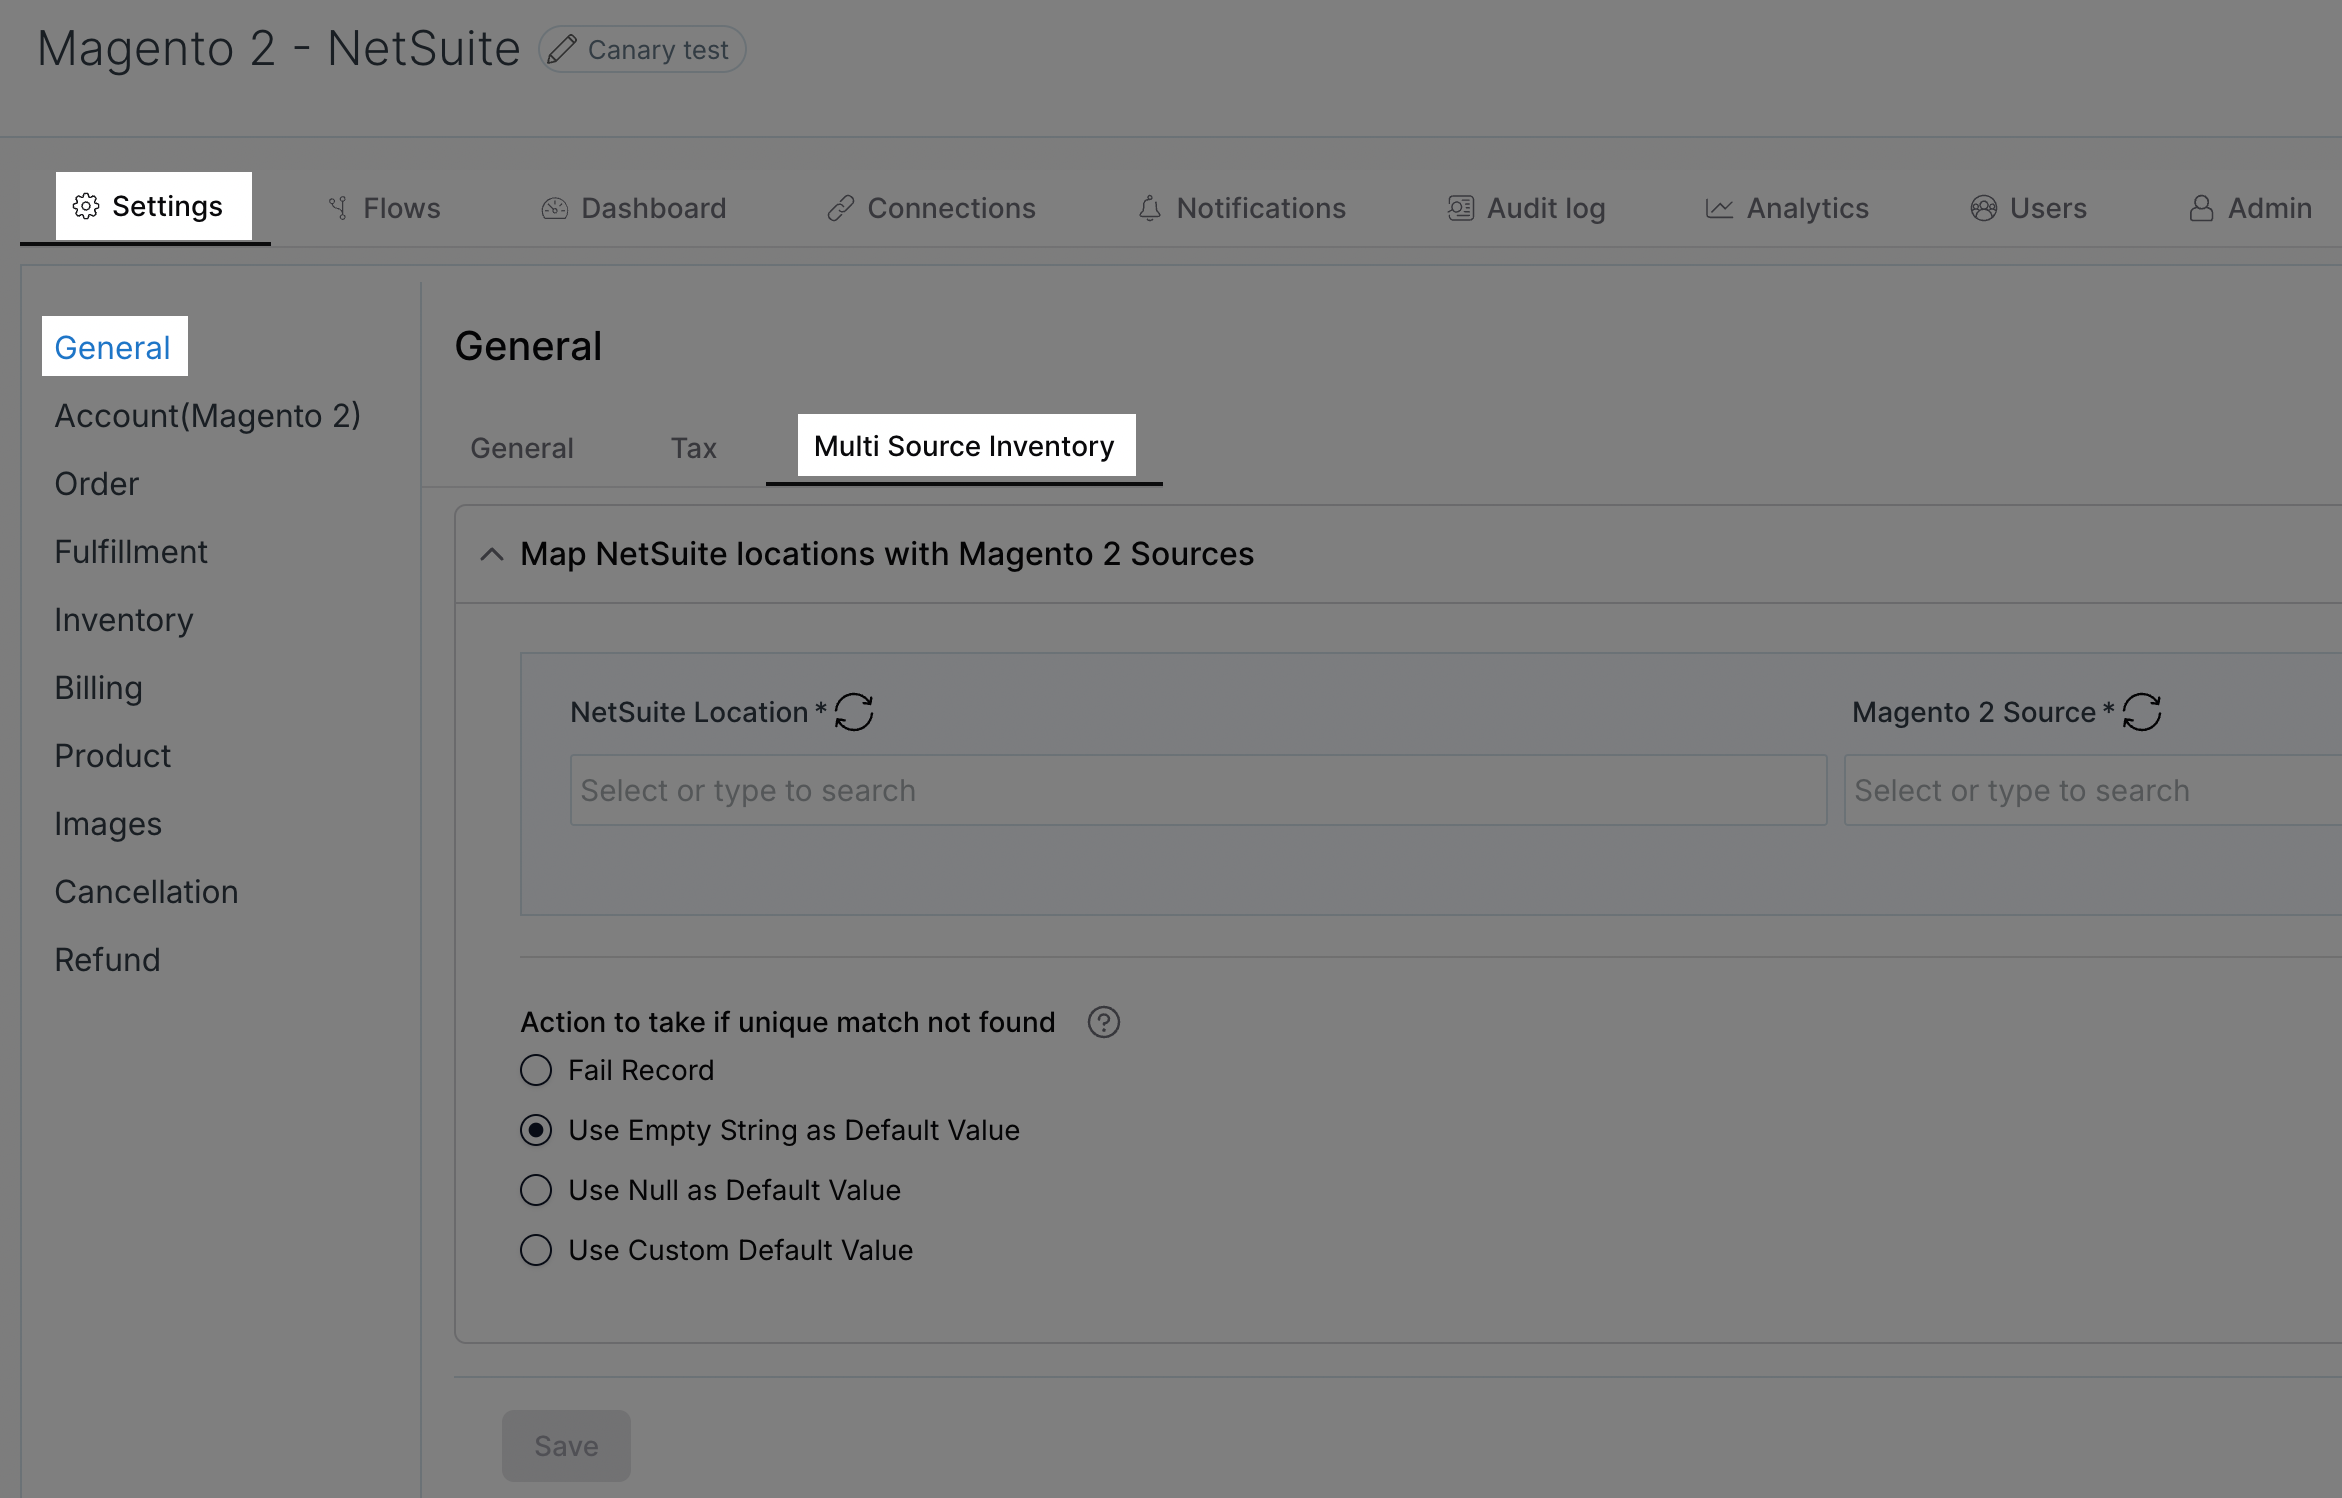The height and width of the screenshot is (1498, 2342).
Task: Open the Product settings section
Action: (x=113, y=755)
